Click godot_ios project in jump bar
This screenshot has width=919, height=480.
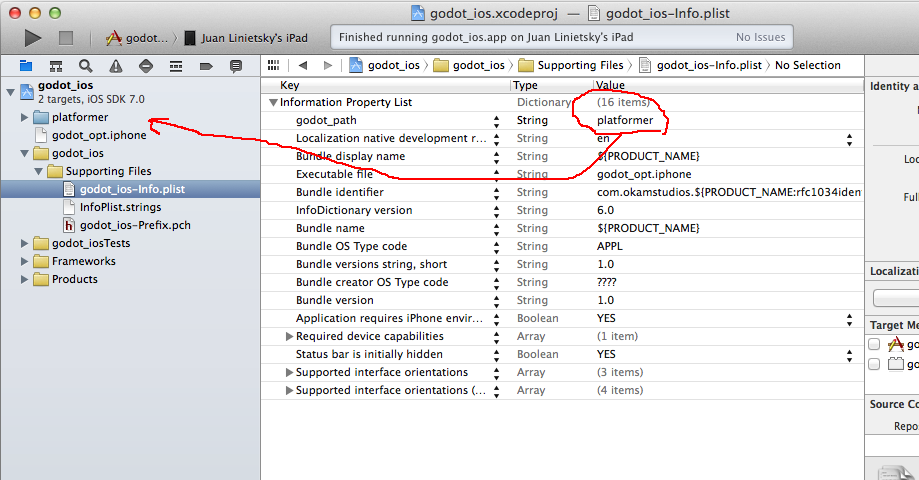(384, 65)
